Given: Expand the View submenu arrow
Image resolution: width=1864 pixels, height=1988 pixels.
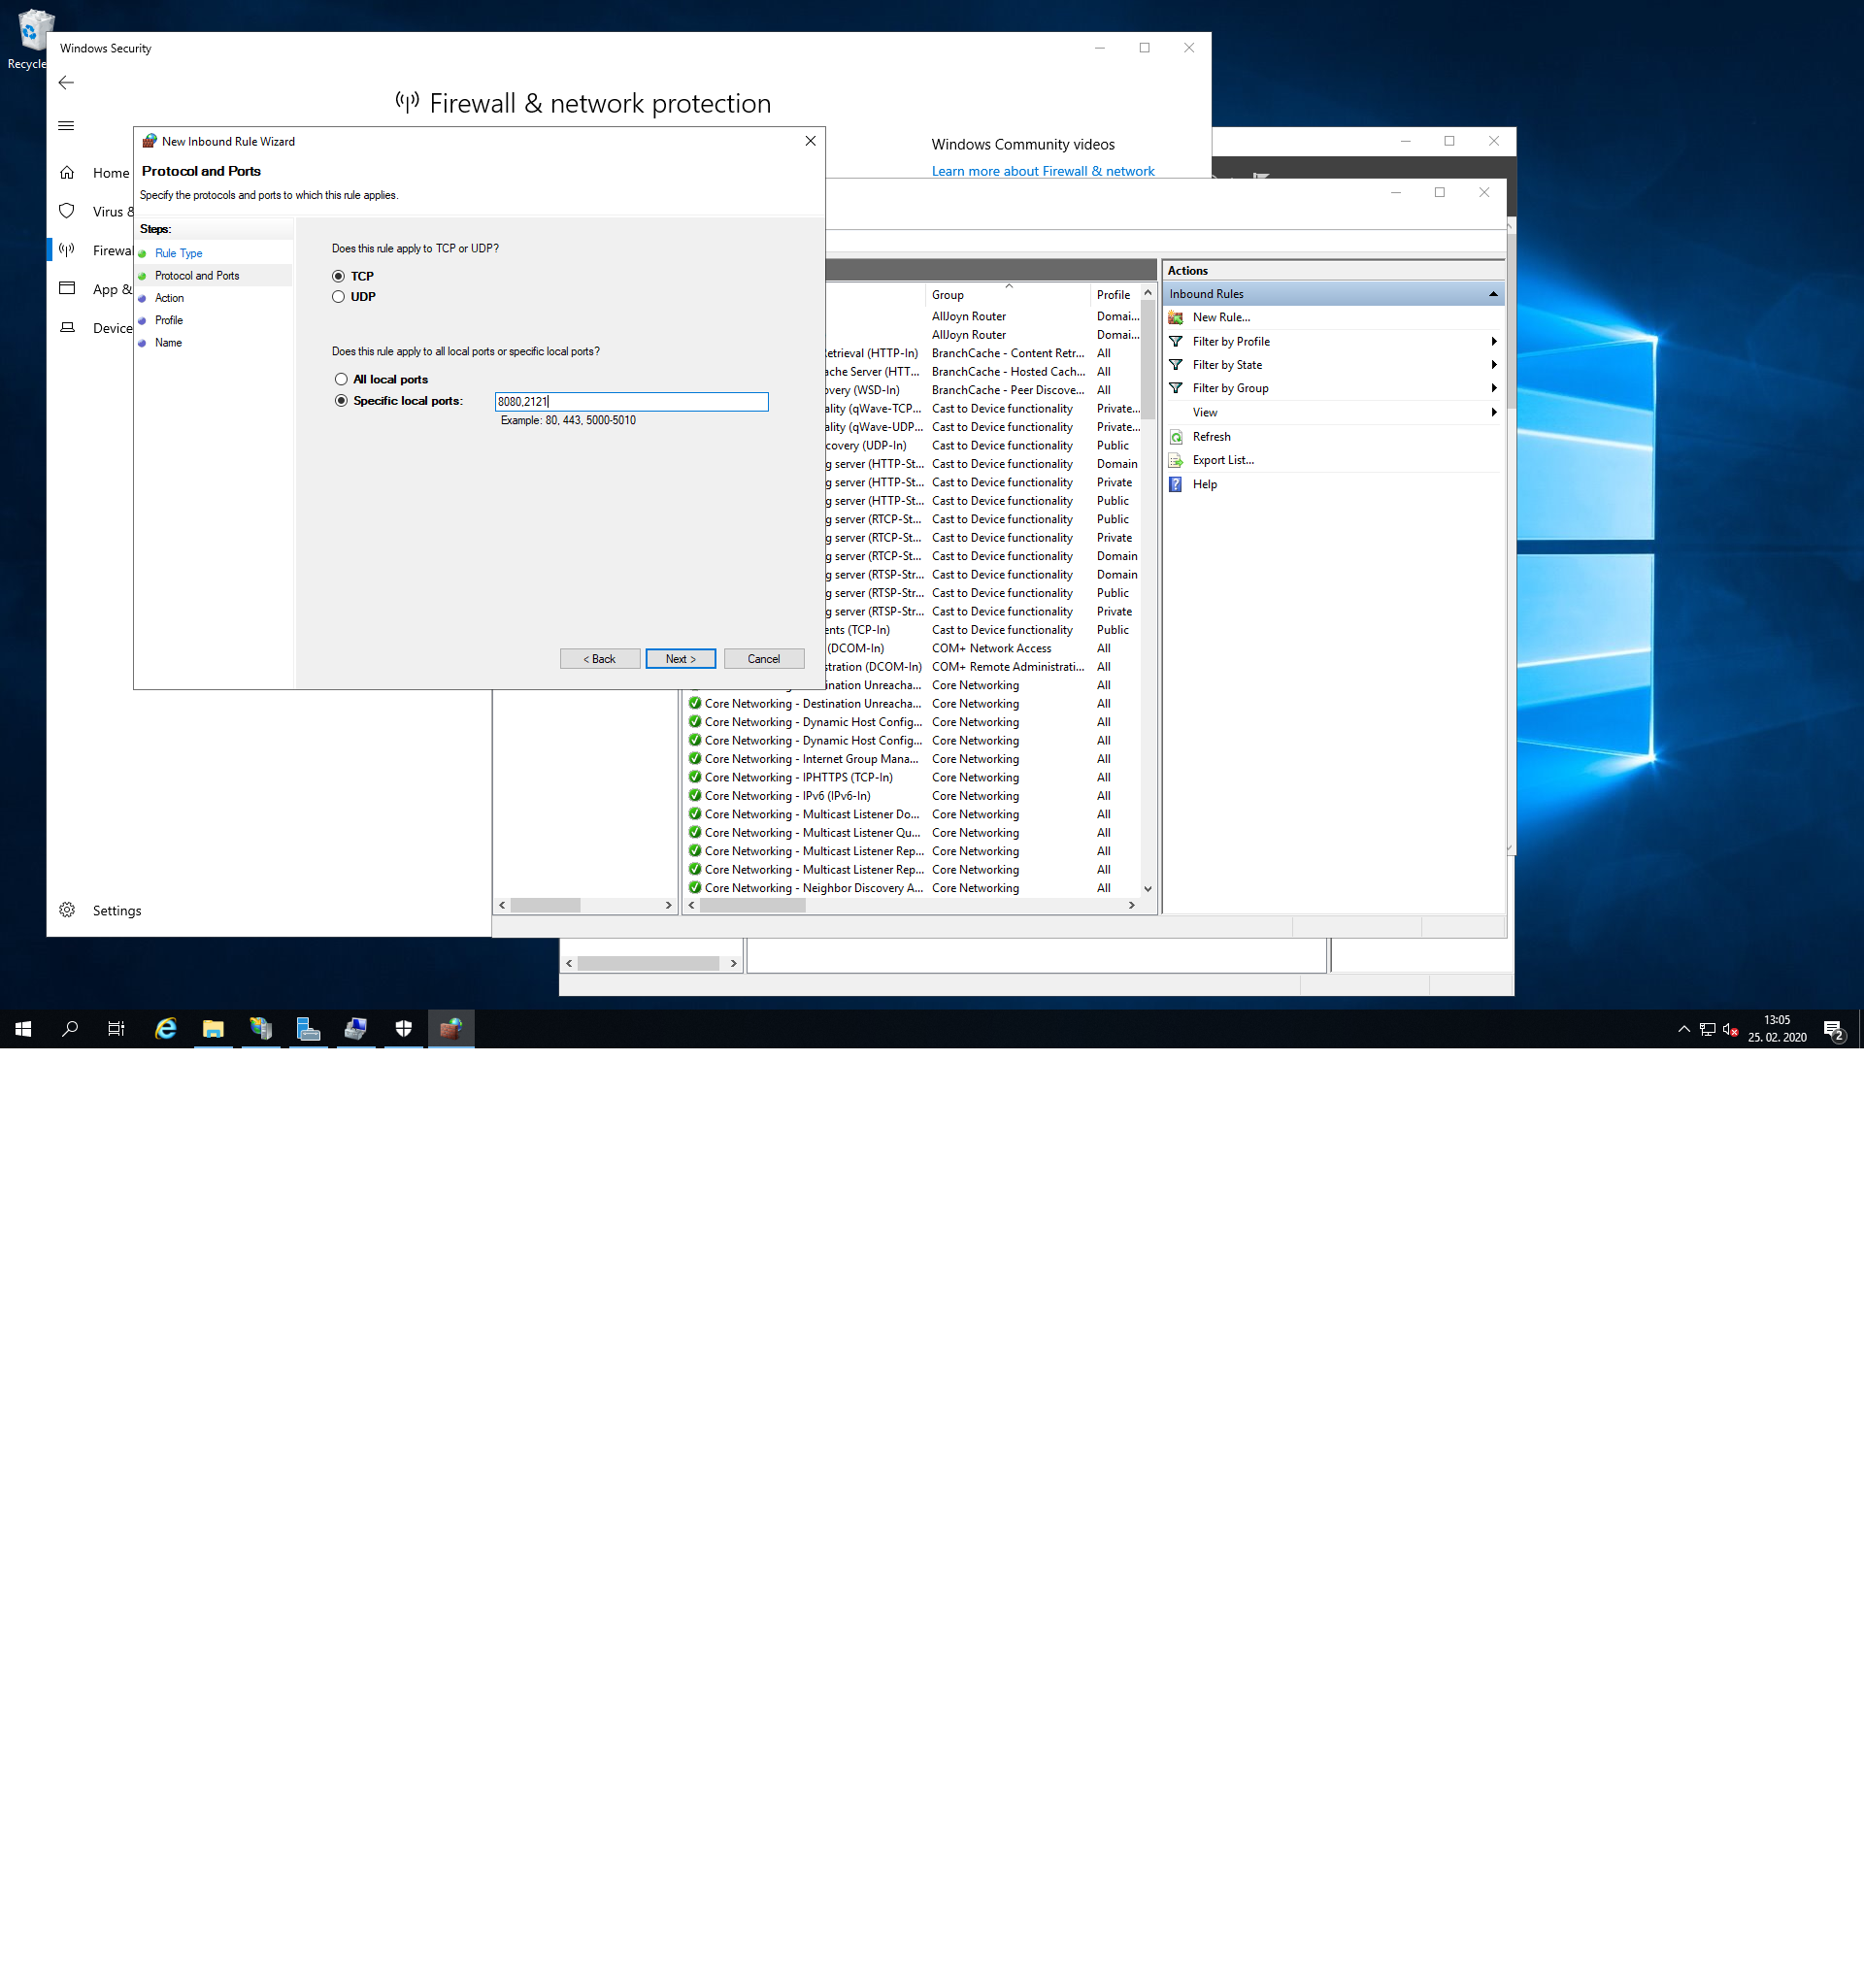Looking at the screenshot, I should 1494,413.
